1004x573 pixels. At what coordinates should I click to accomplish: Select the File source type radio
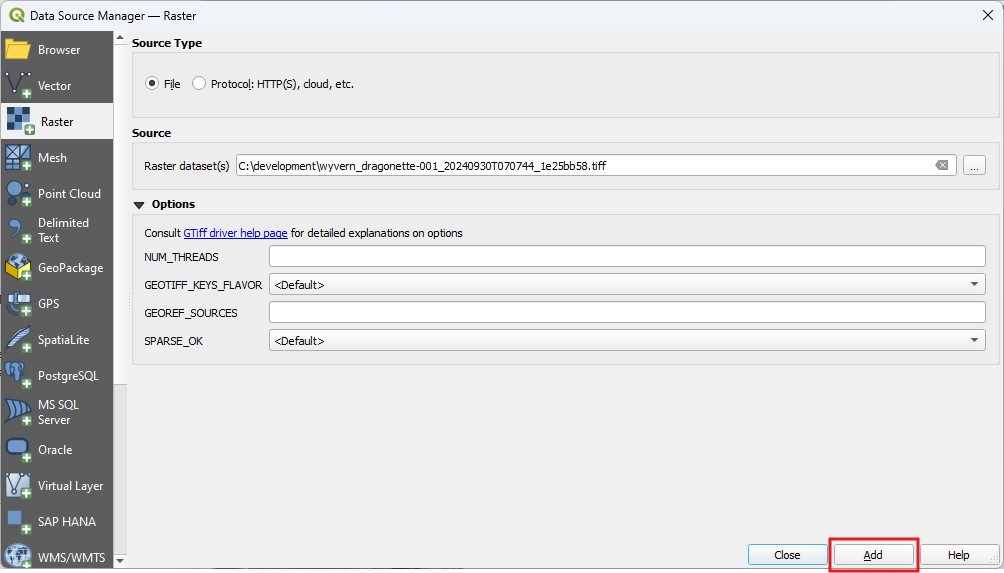pos(153,84)
